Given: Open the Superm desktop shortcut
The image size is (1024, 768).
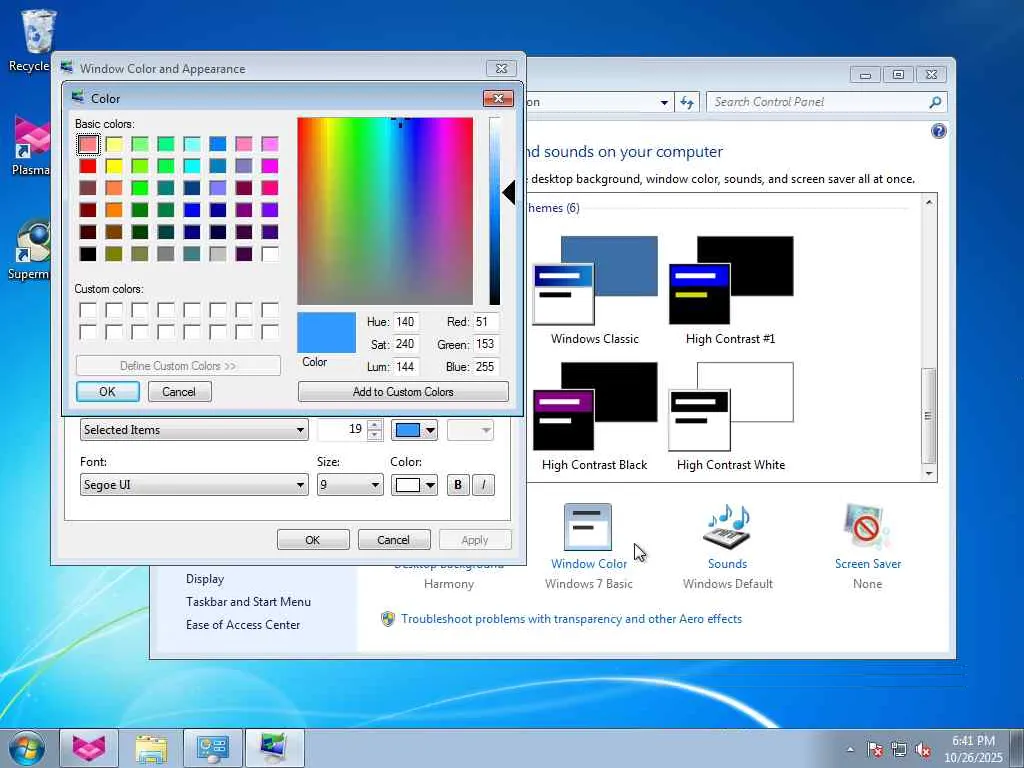Looking at the screenshot, I should (30, 249).
